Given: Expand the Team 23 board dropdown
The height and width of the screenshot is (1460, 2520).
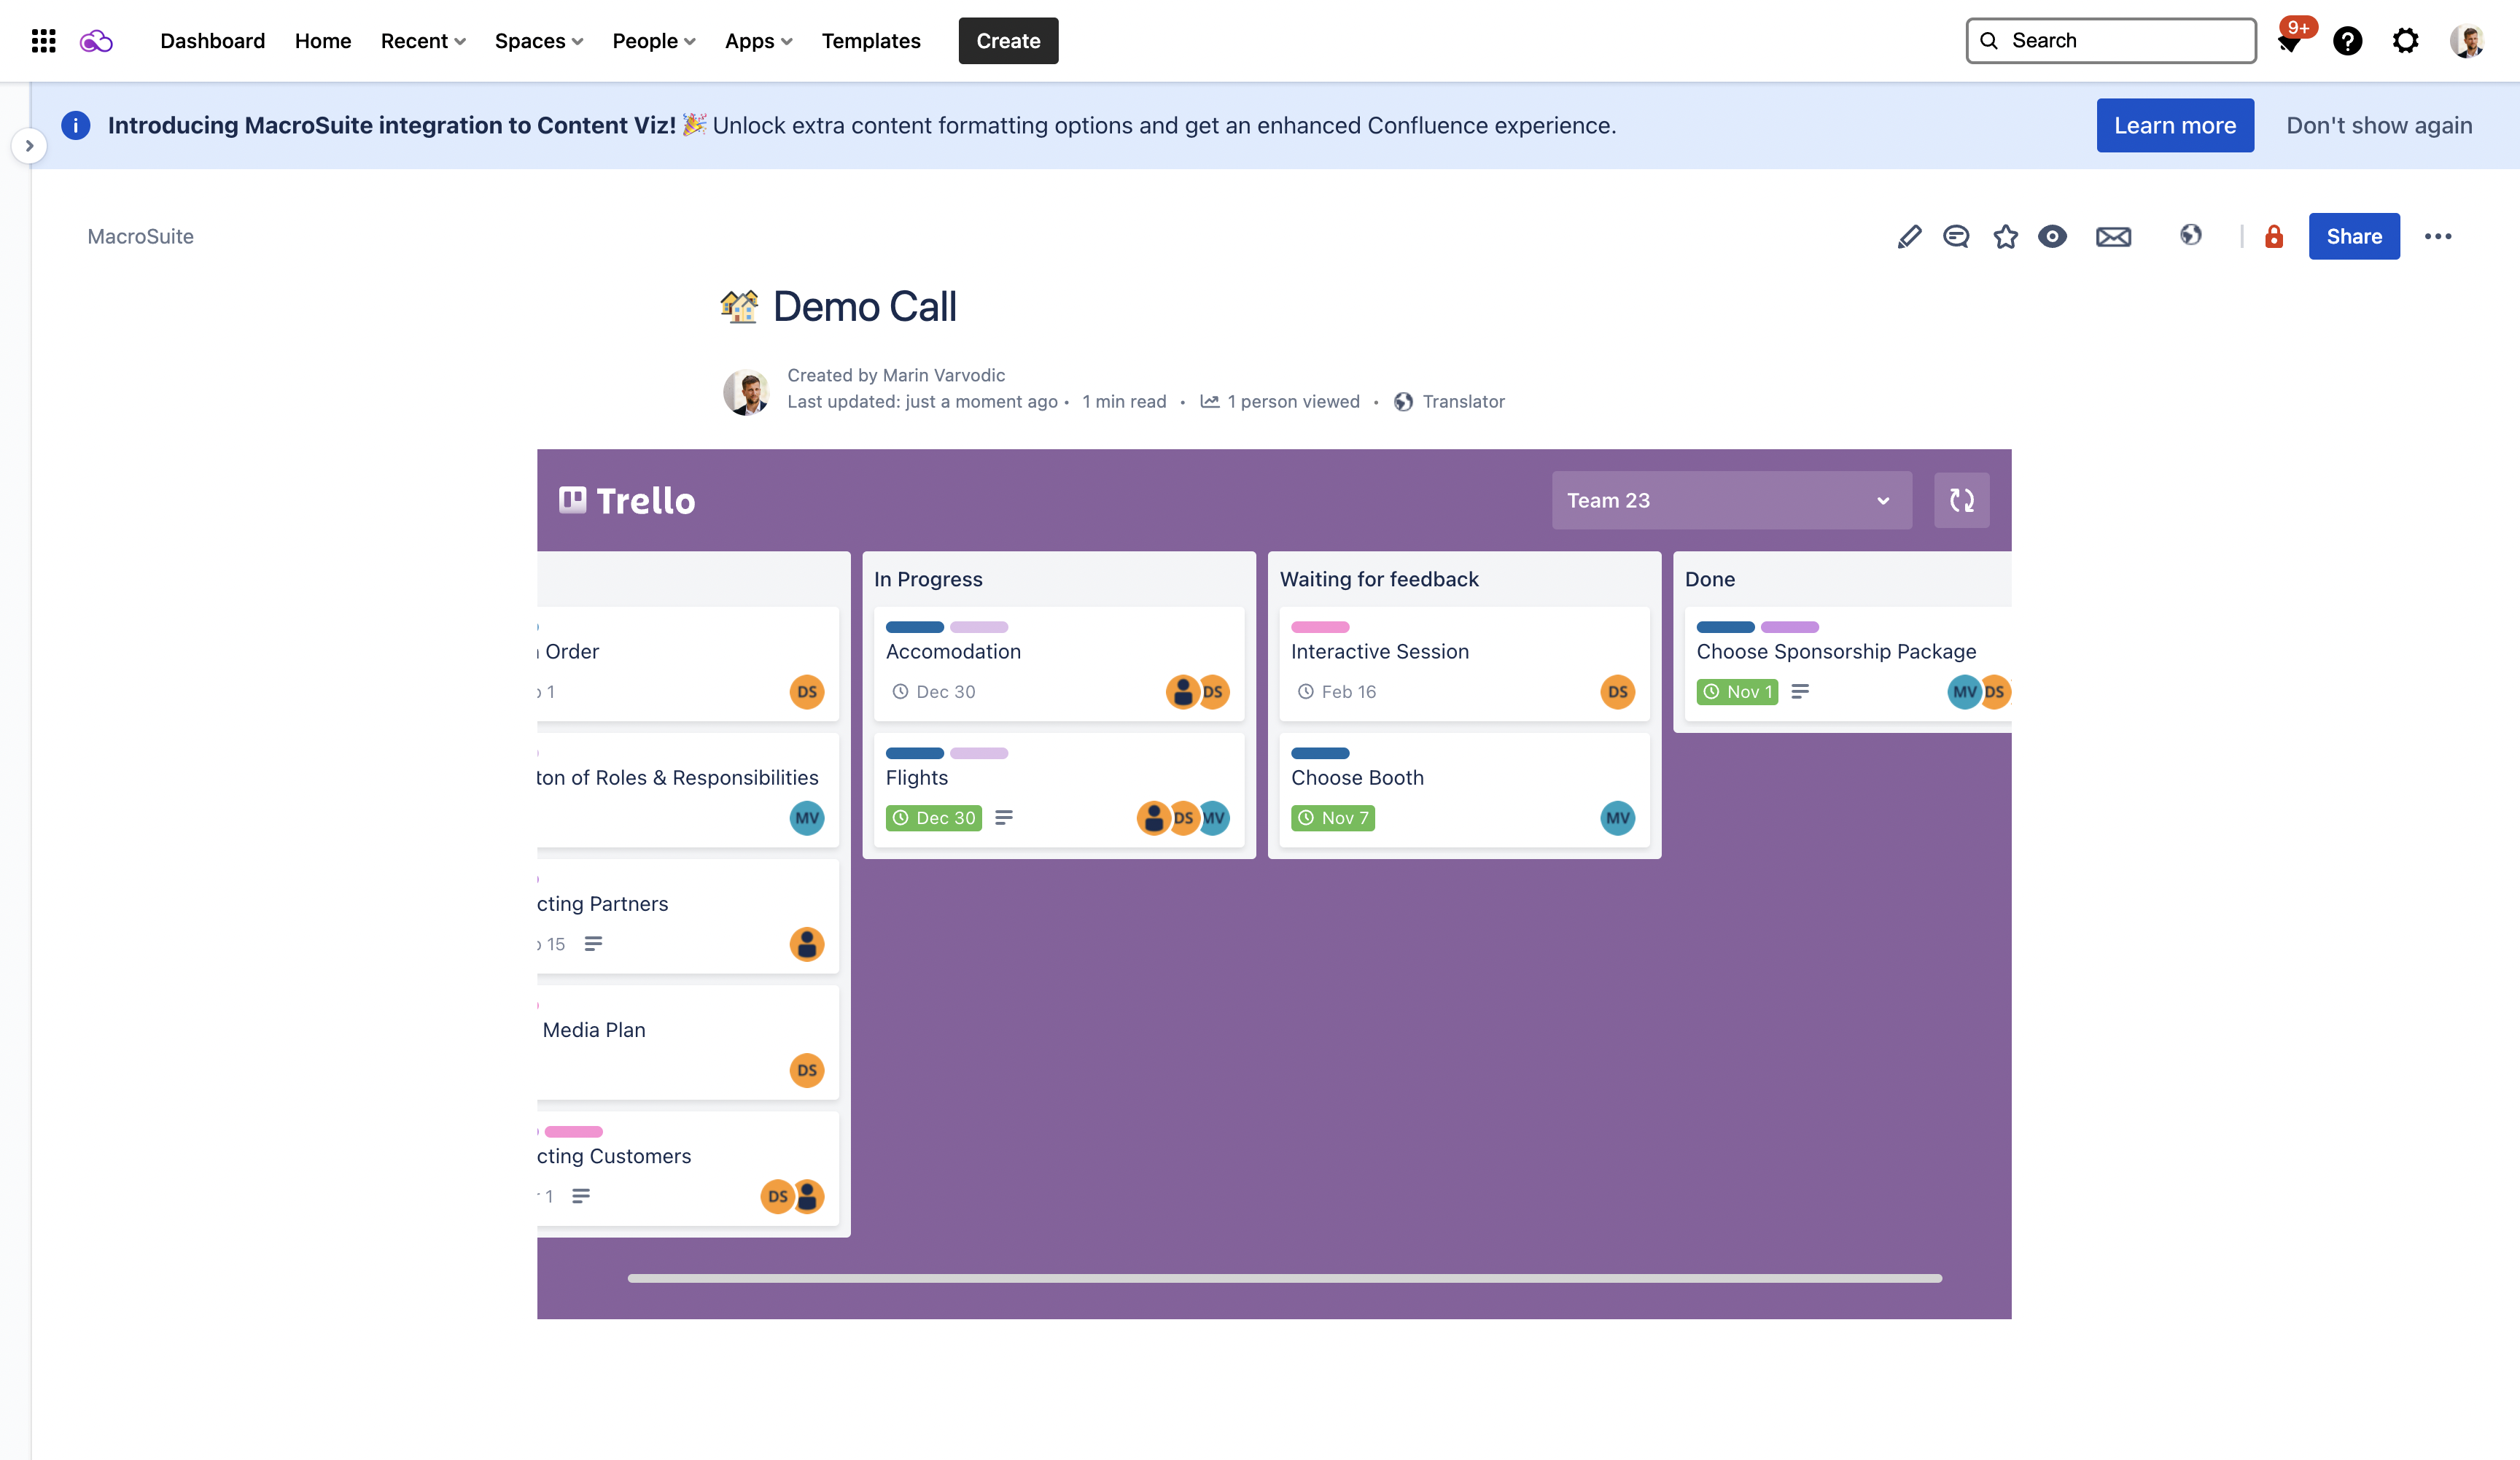Looking at the screenshot, I should click(x=1731, y=500).
